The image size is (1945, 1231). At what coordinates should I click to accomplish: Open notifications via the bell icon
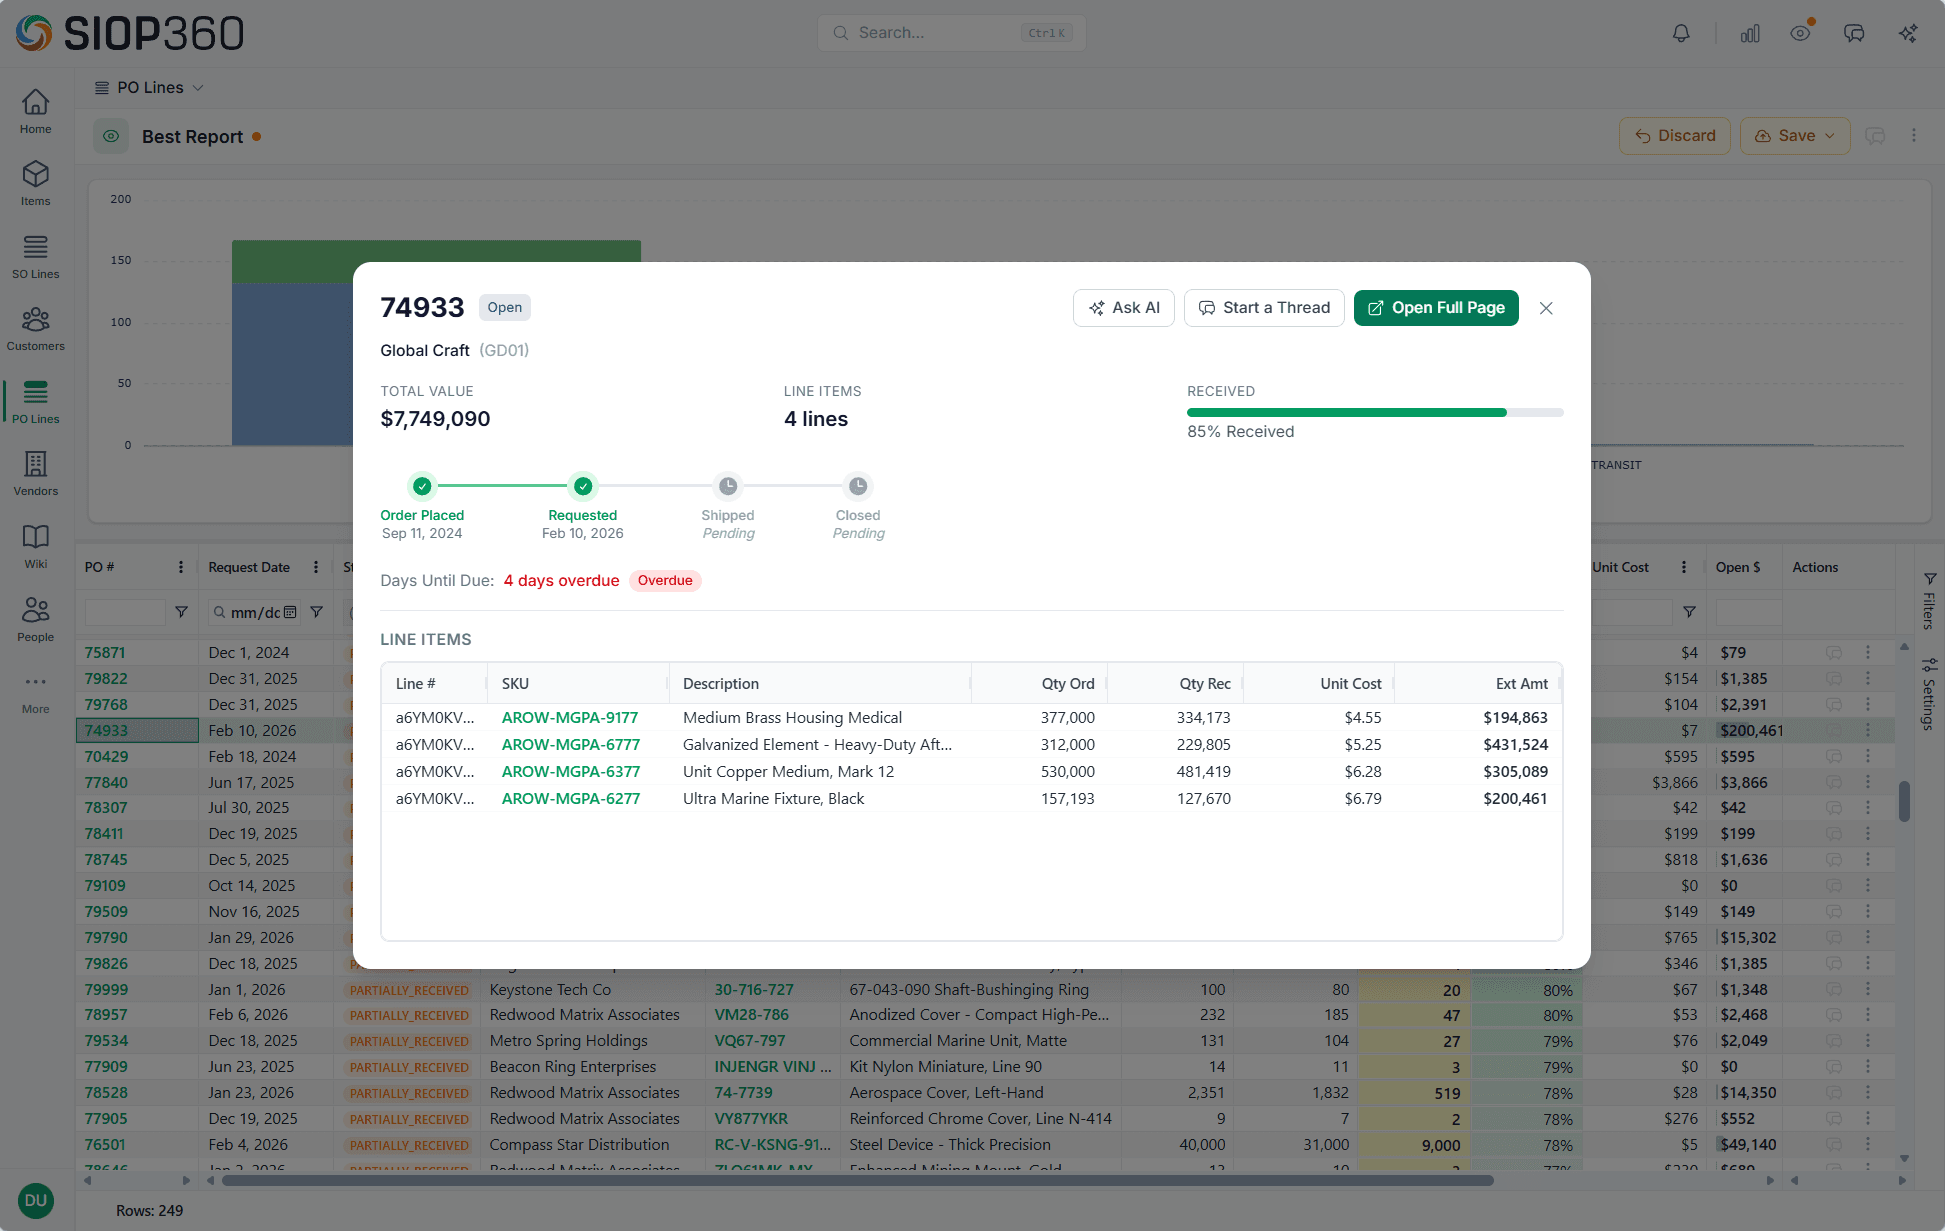[1680, 32]
